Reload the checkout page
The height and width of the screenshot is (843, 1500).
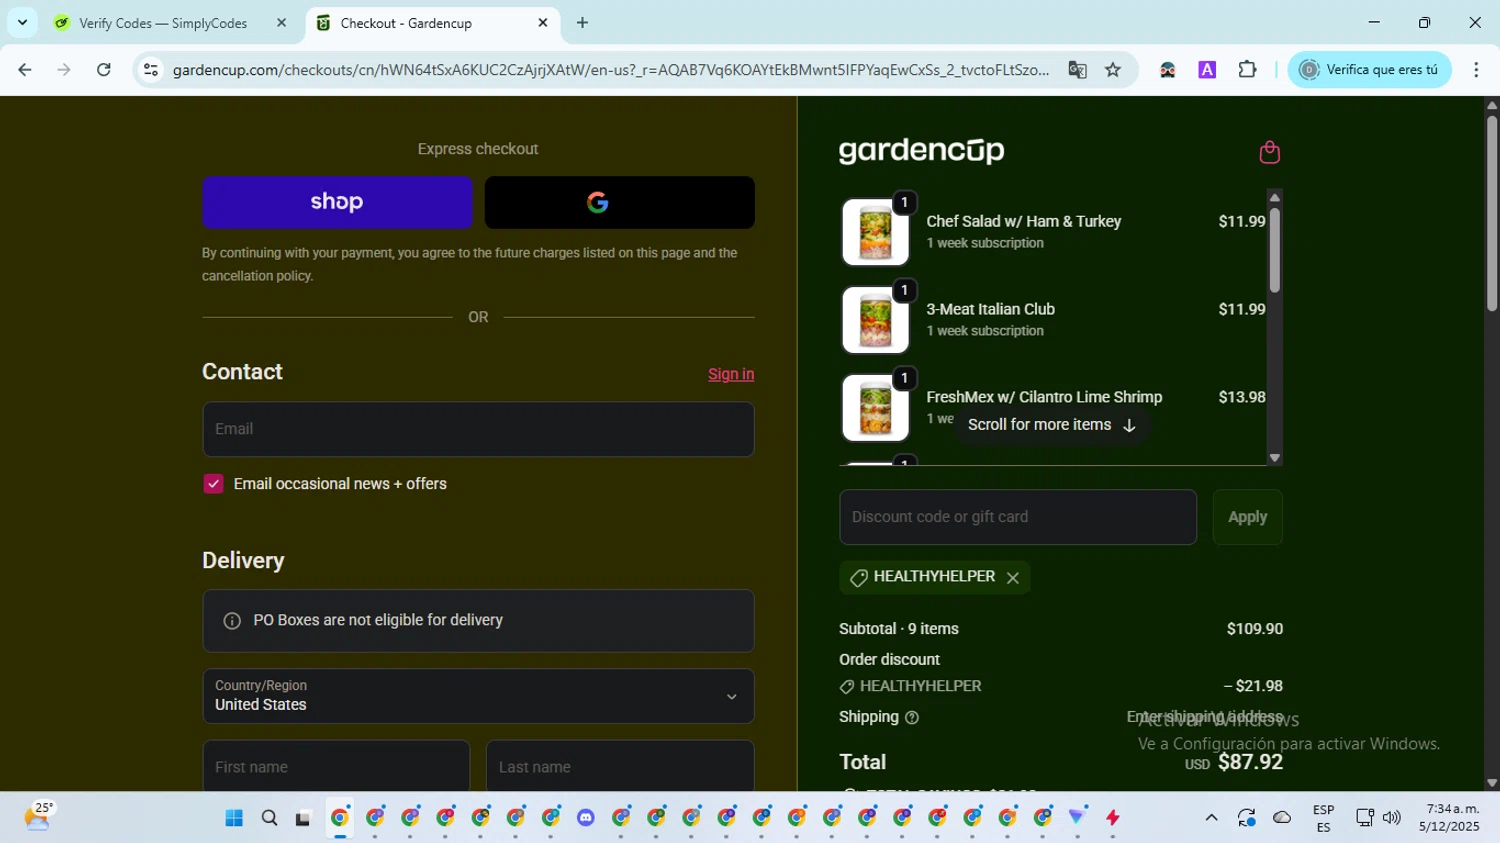pos(103,70)
